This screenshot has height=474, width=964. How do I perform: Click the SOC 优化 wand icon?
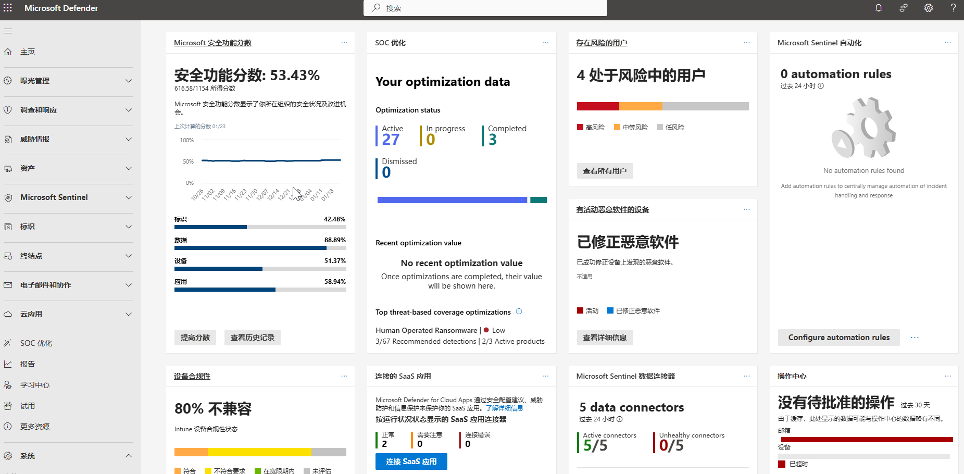point(8,343)
